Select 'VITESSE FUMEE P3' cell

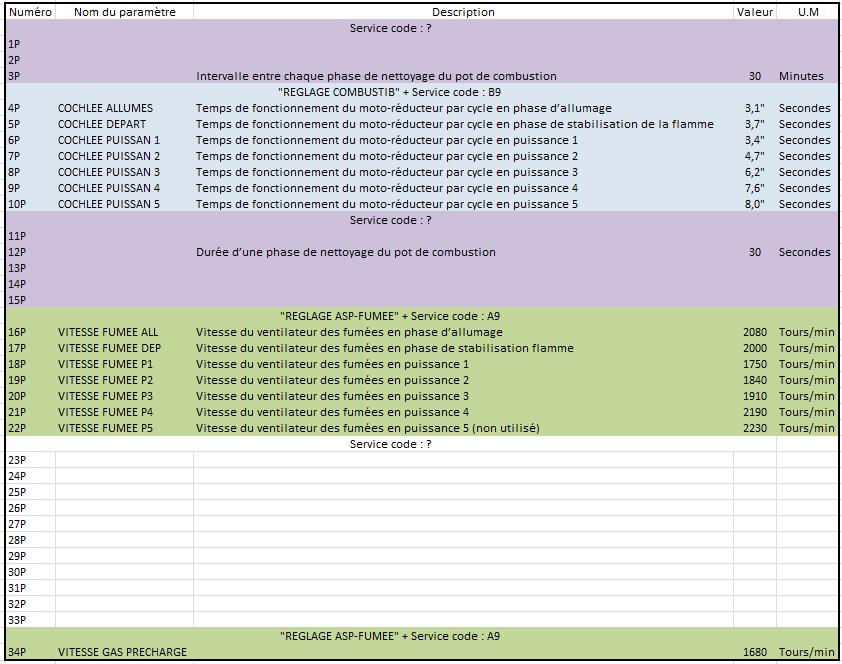tap(105, 396)
